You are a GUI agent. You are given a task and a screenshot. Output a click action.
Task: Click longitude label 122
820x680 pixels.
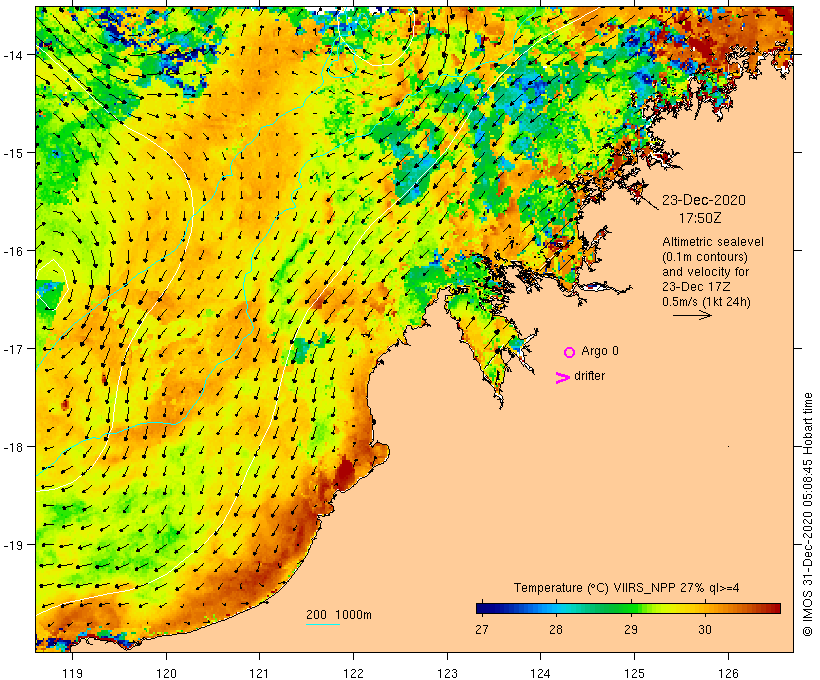[354, 673]
